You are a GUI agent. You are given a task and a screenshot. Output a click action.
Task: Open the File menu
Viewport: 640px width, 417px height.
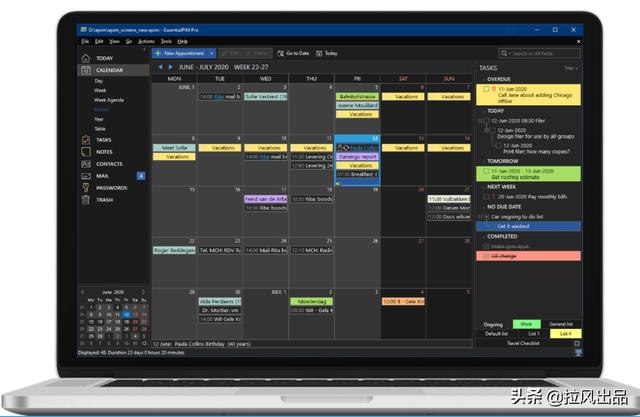(85, 41)
